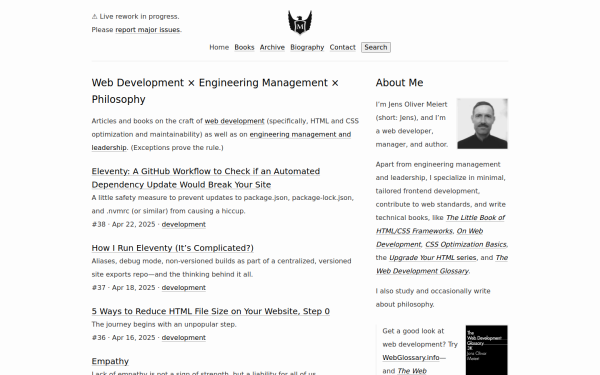Click development tag under post #38

(184, 224)
